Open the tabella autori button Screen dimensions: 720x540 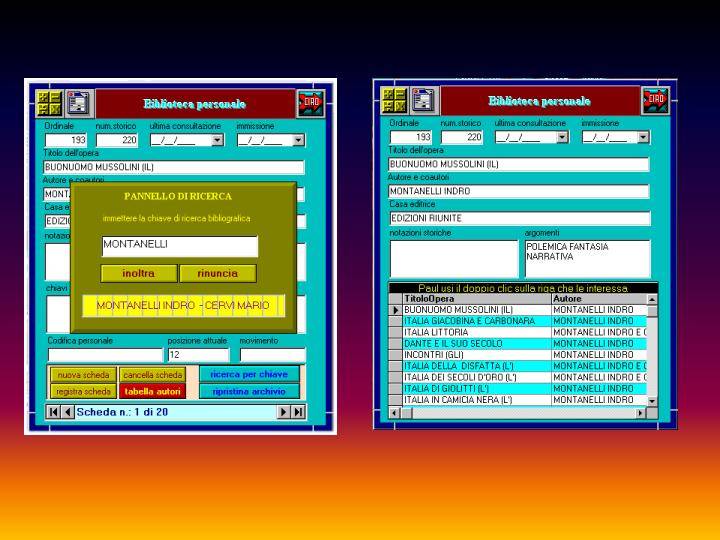click(x=152, y=391)
